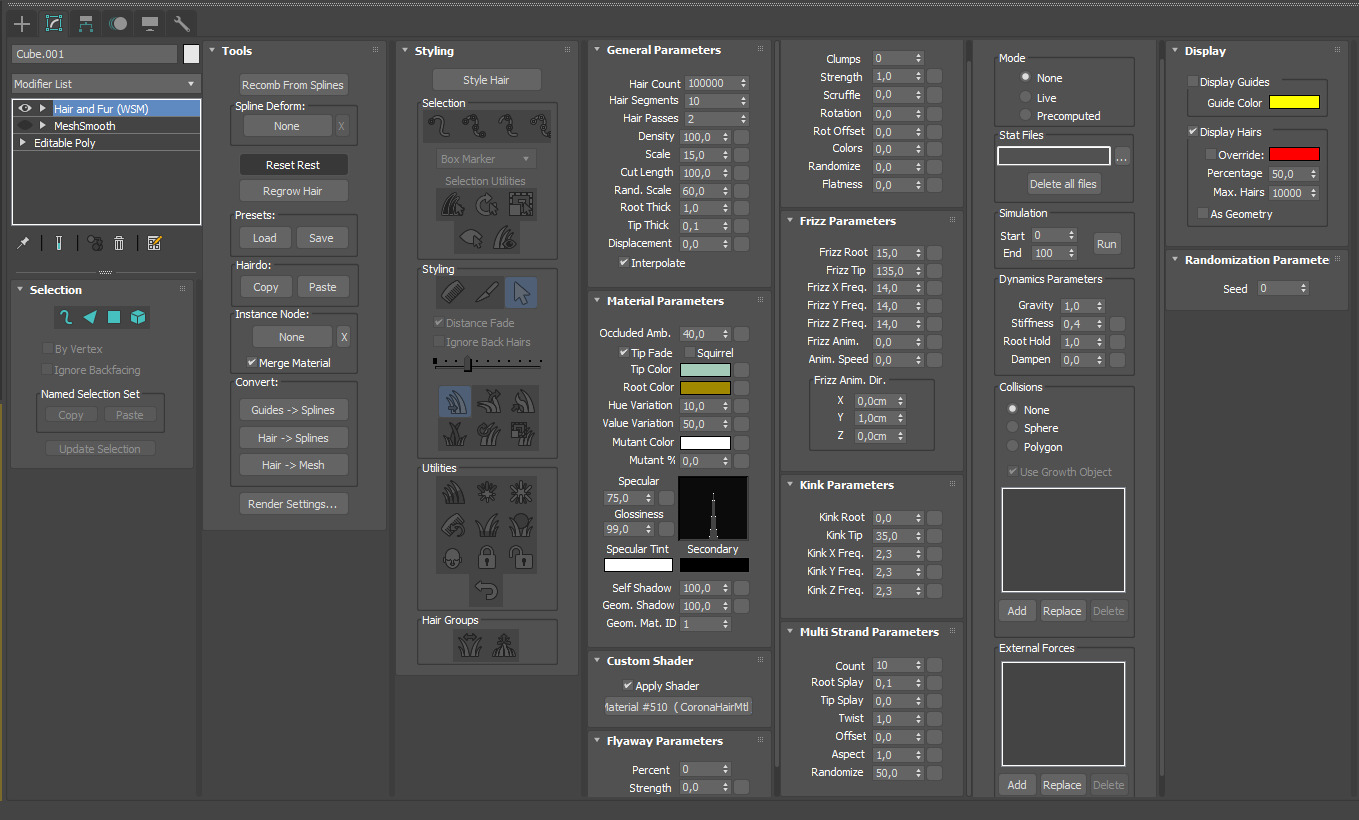Open the Display command panel tab
Image resolution: width=1359 pixels, height=820 pixels.
150,23
